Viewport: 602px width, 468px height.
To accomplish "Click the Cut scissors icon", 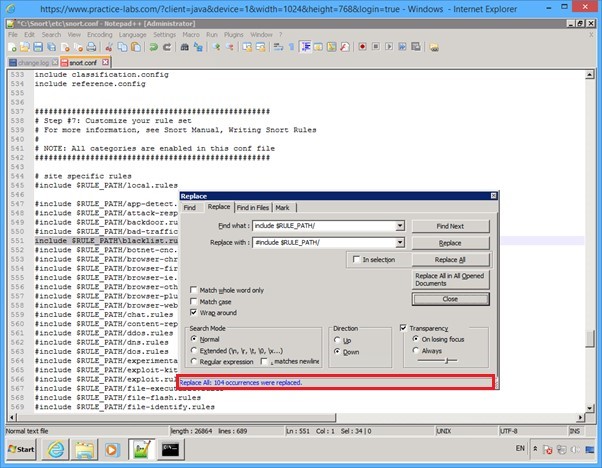I will click(109, 47).
